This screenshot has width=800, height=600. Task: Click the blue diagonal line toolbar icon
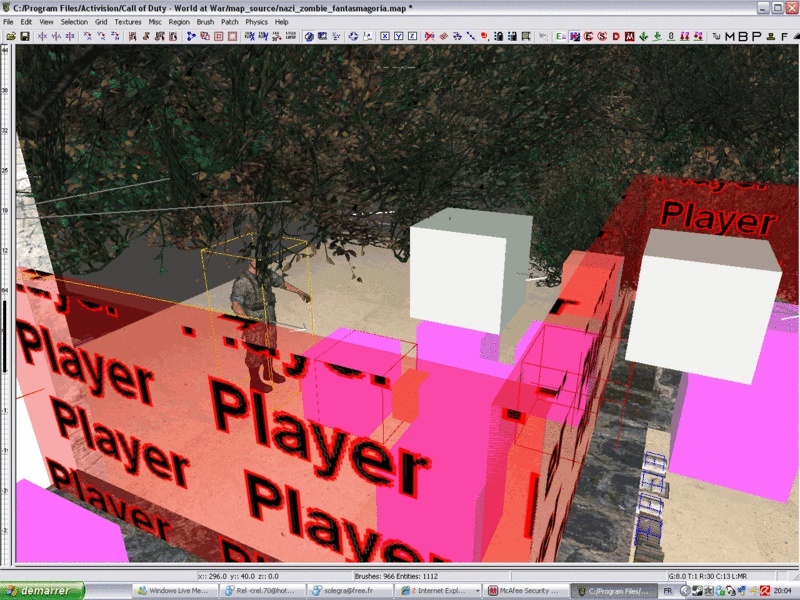471,36
